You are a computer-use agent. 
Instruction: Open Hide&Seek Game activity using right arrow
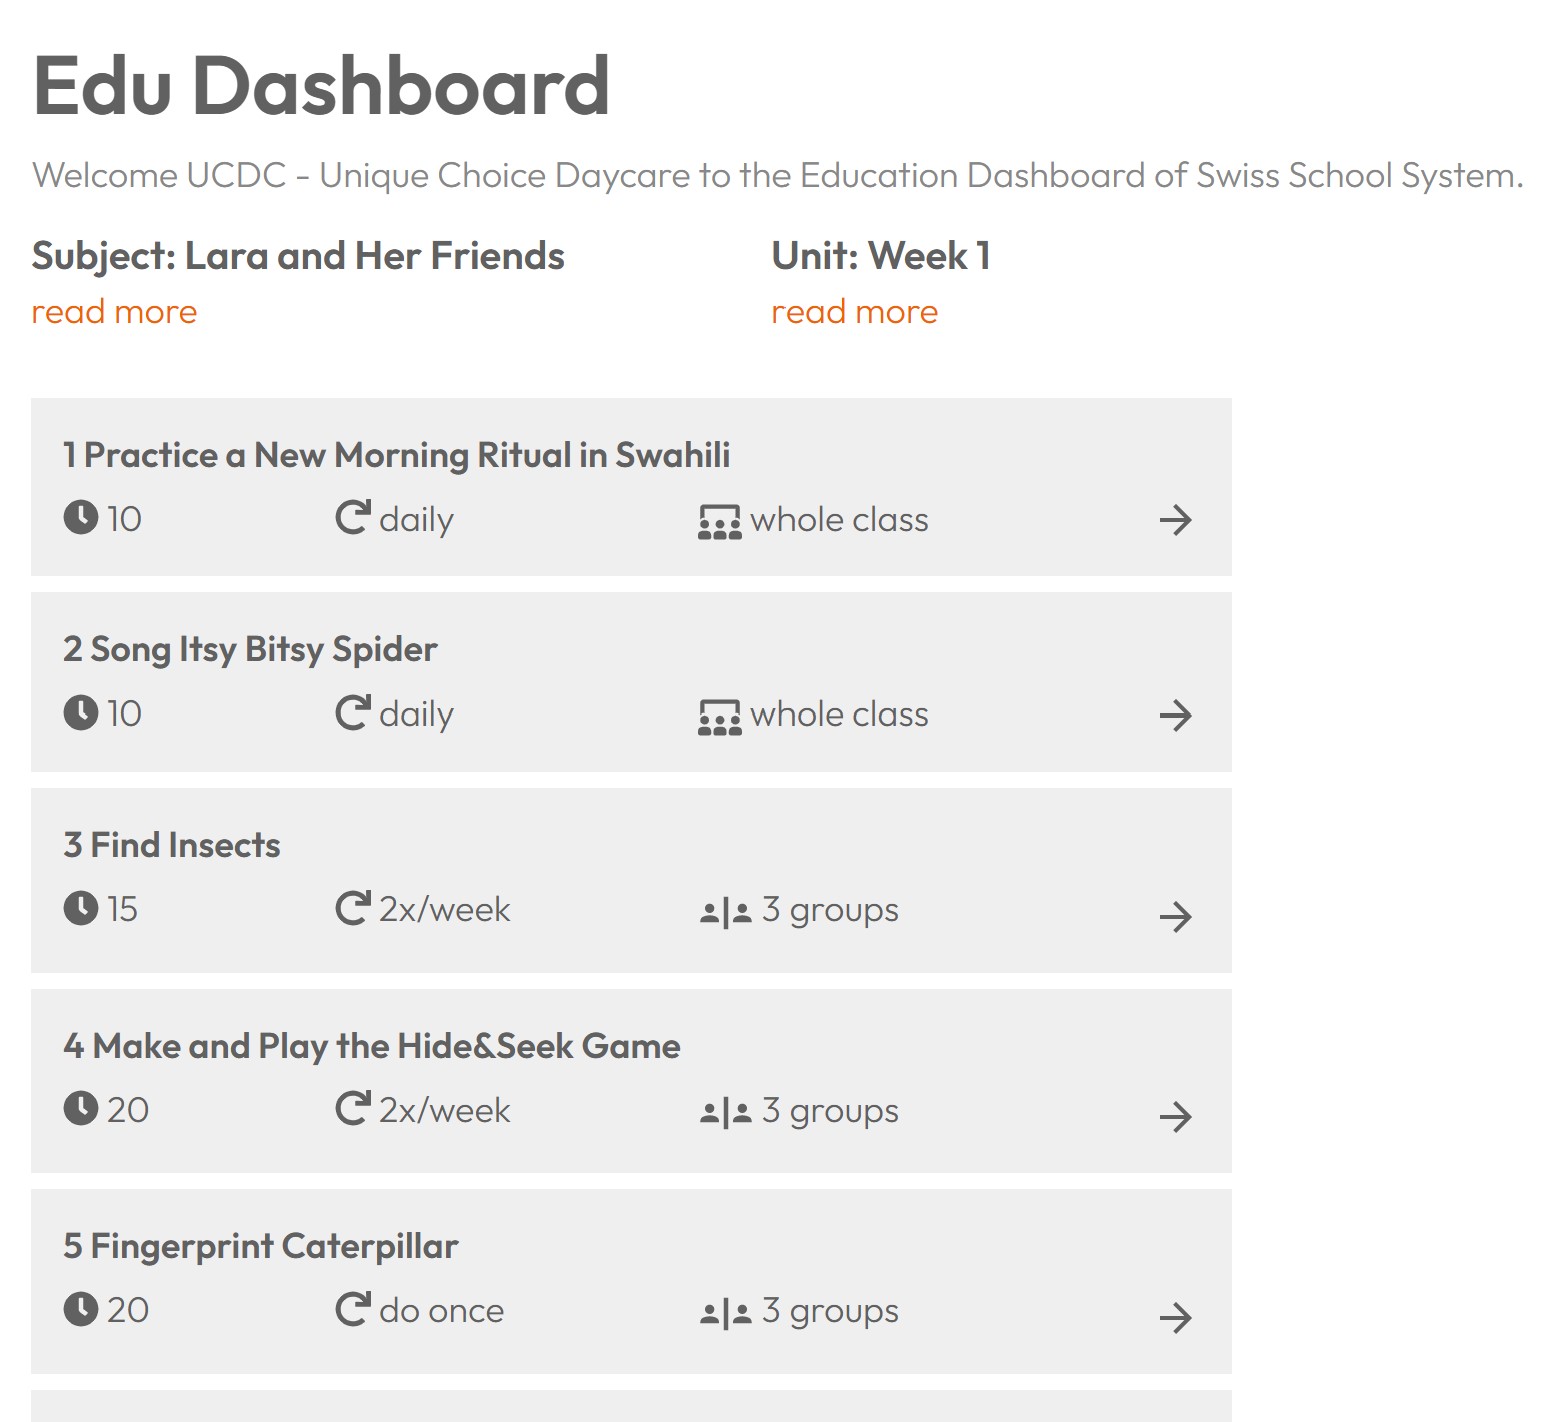tap(1175, 1116)
